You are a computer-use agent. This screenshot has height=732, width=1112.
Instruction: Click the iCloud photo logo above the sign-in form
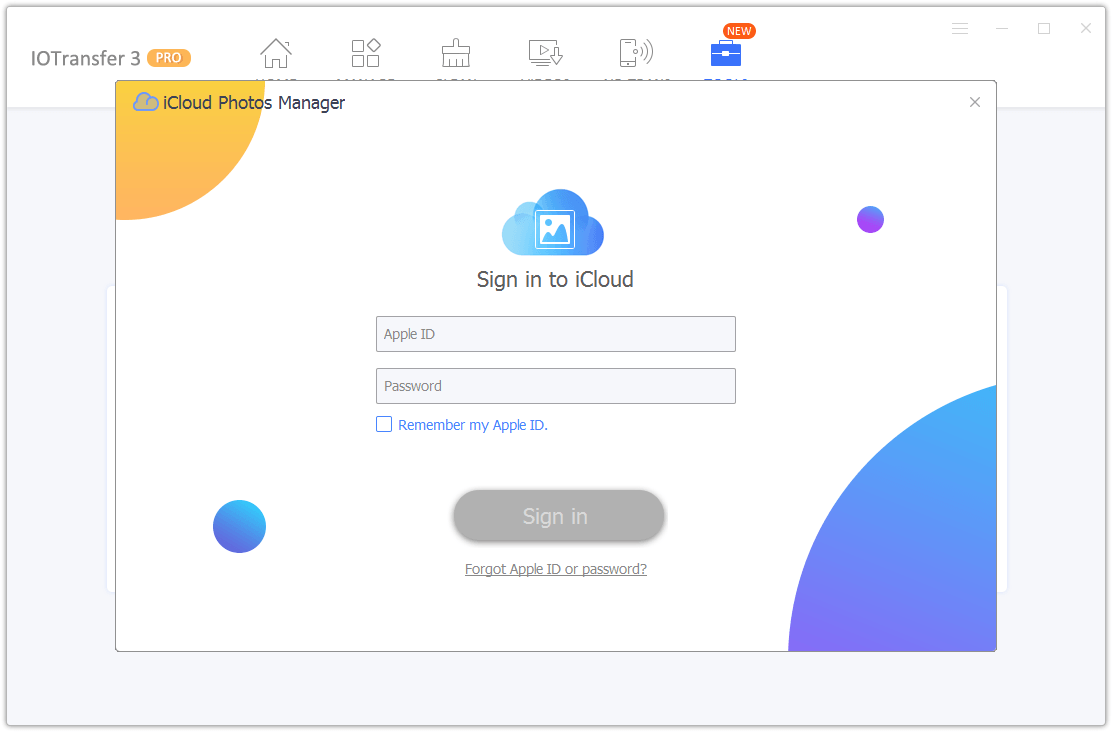(555, 222)
